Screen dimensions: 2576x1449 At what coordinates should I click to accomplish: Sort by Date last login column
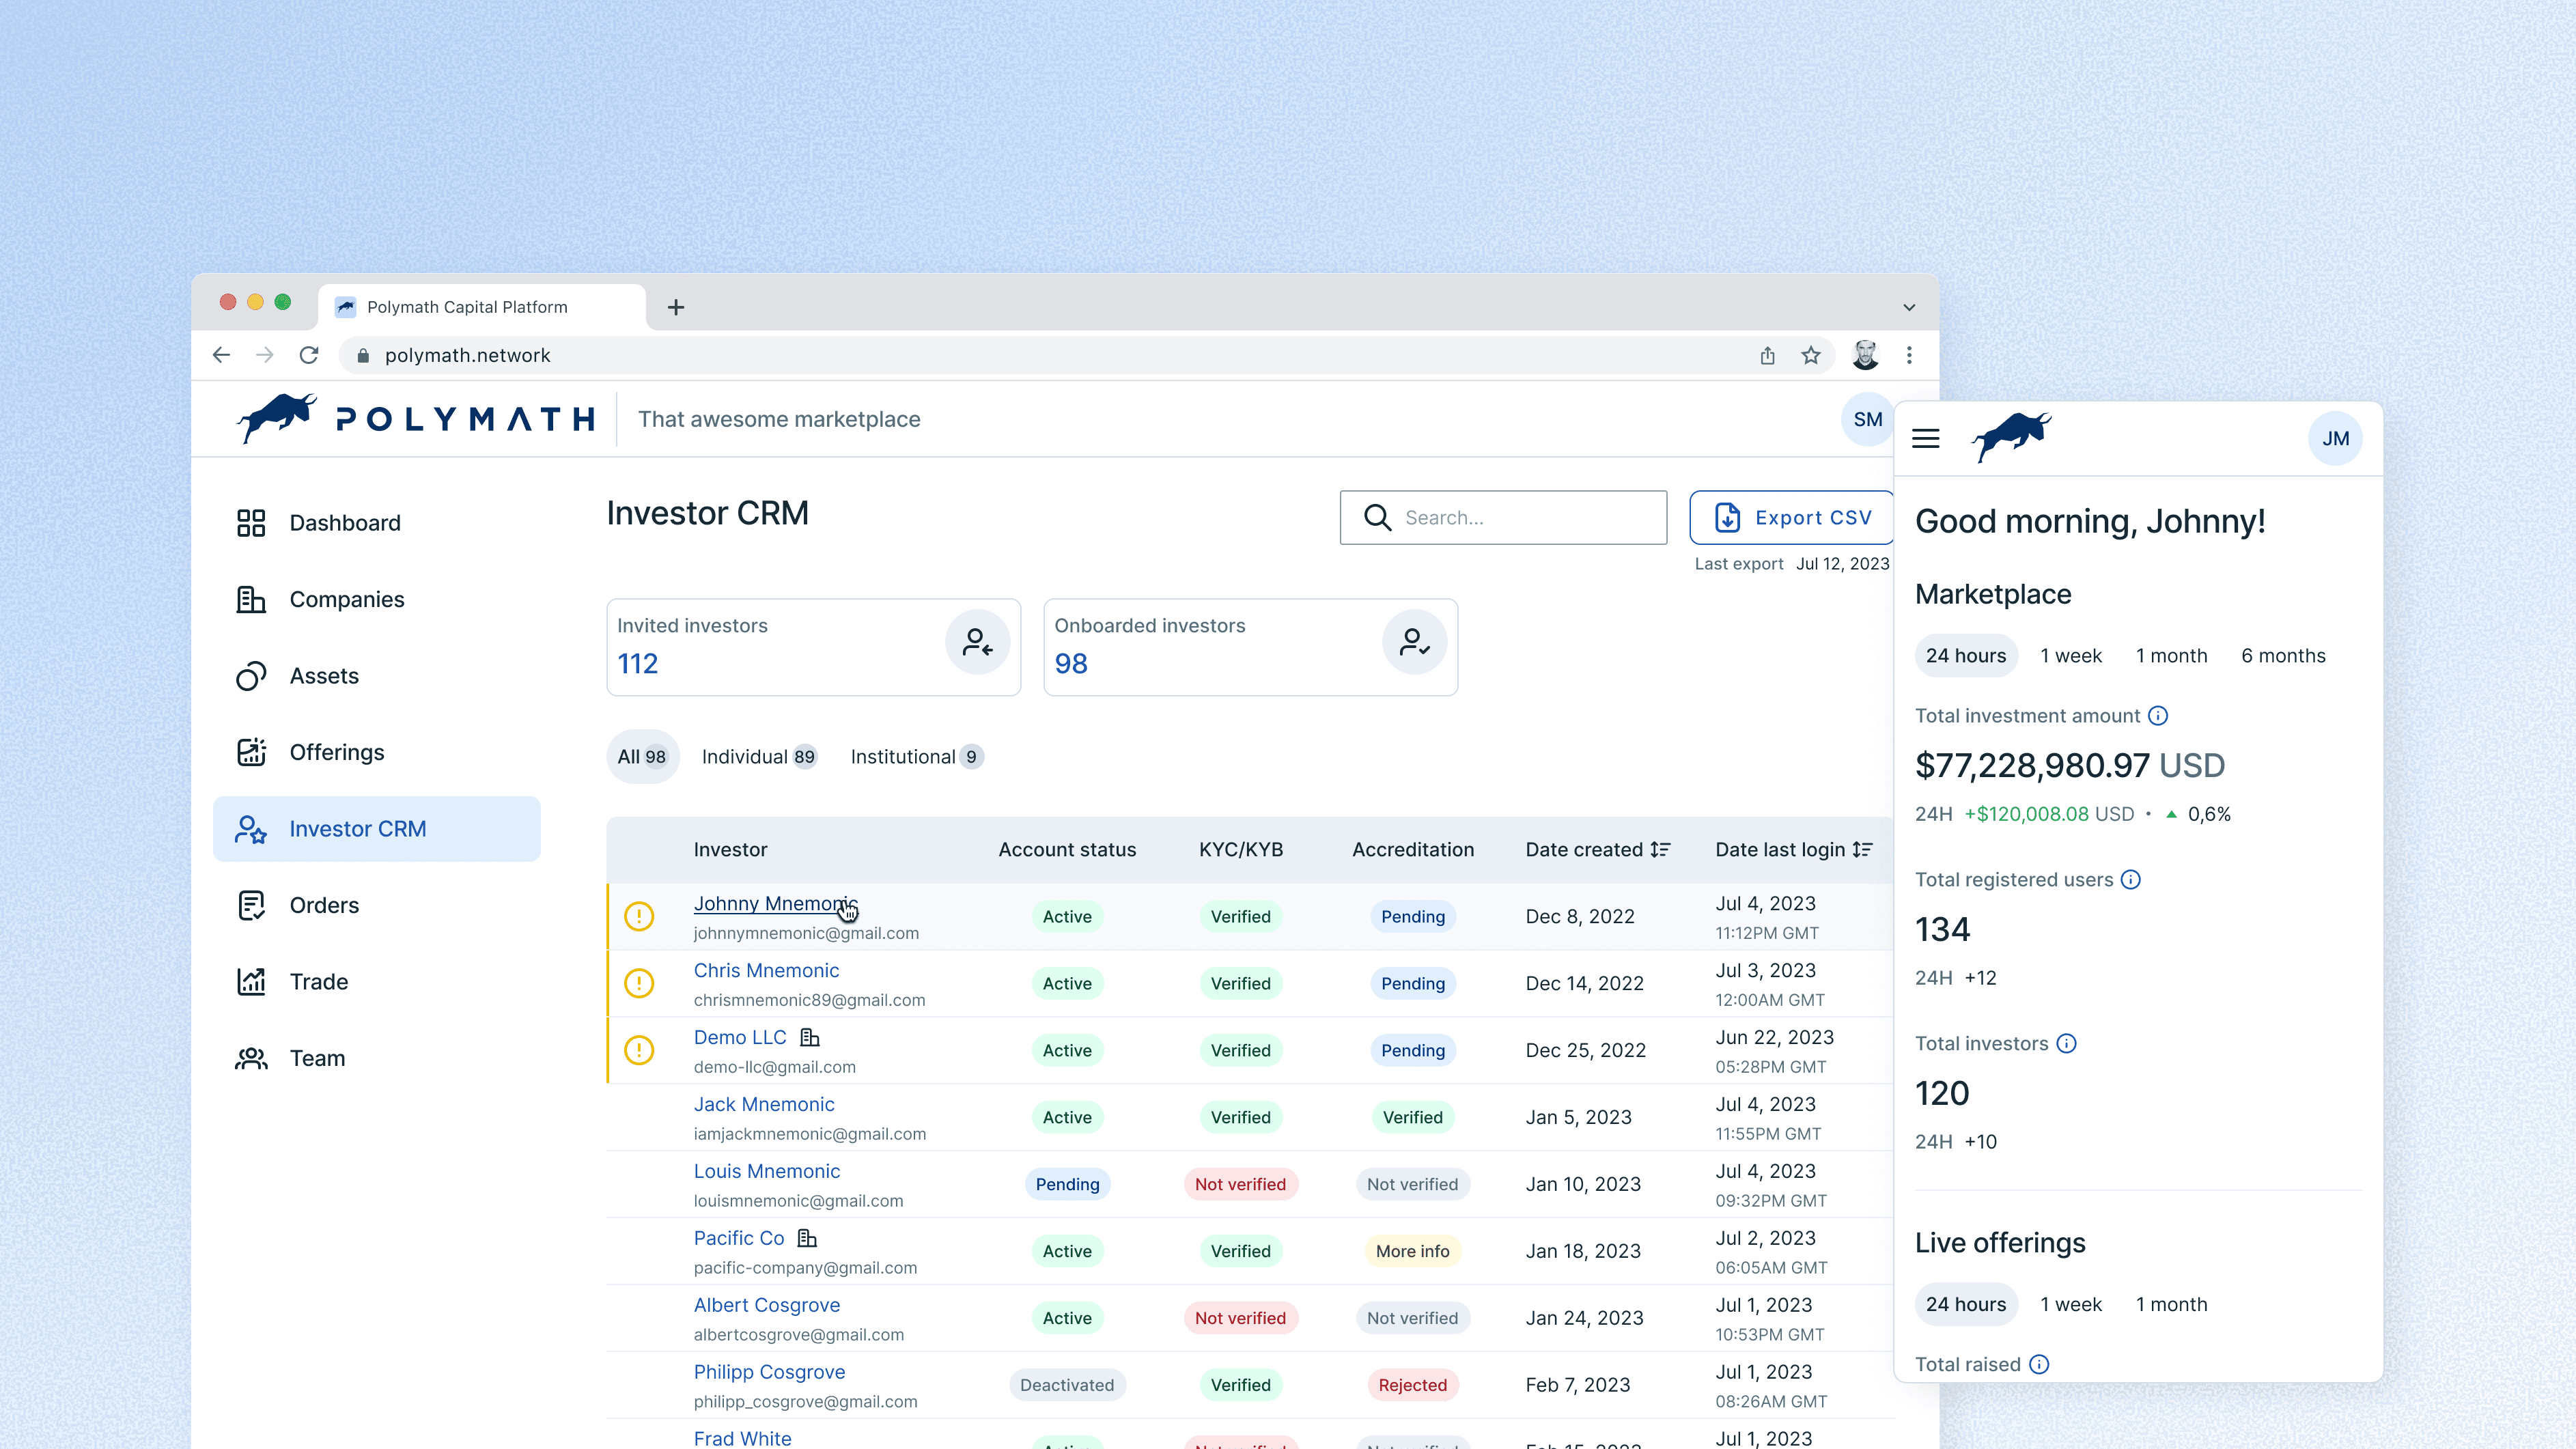click(x=1862, y=849)
